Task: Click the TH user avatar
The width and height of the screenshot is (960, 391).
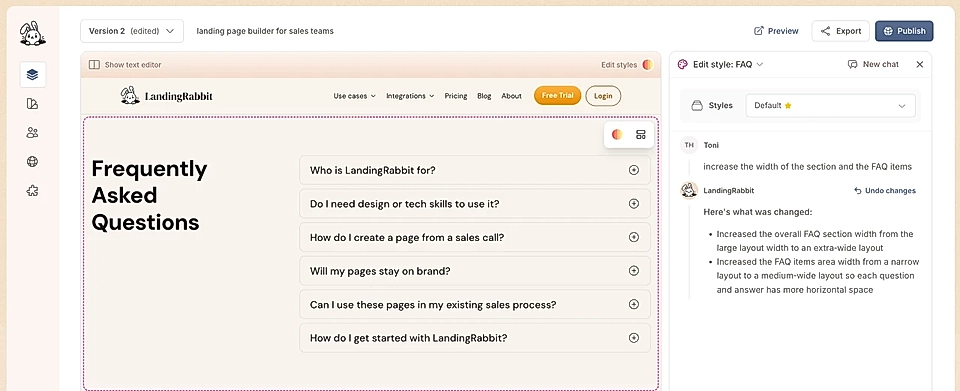Action: tap(689, 145)
